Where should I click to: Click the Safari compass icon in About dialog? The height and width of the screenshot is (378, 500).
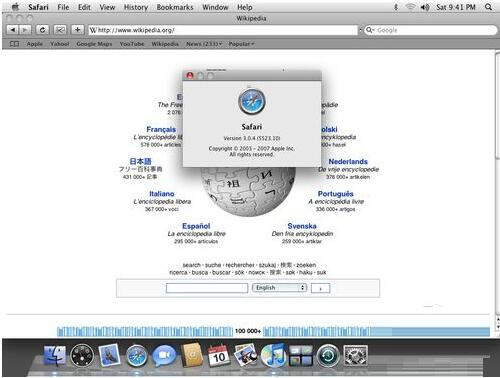coord(252,101)
